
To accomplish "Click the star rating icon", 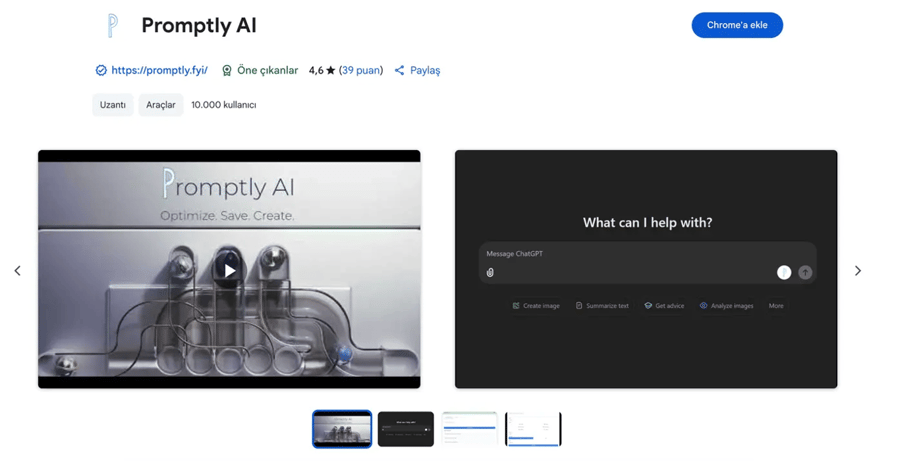I will pos(331,71).
